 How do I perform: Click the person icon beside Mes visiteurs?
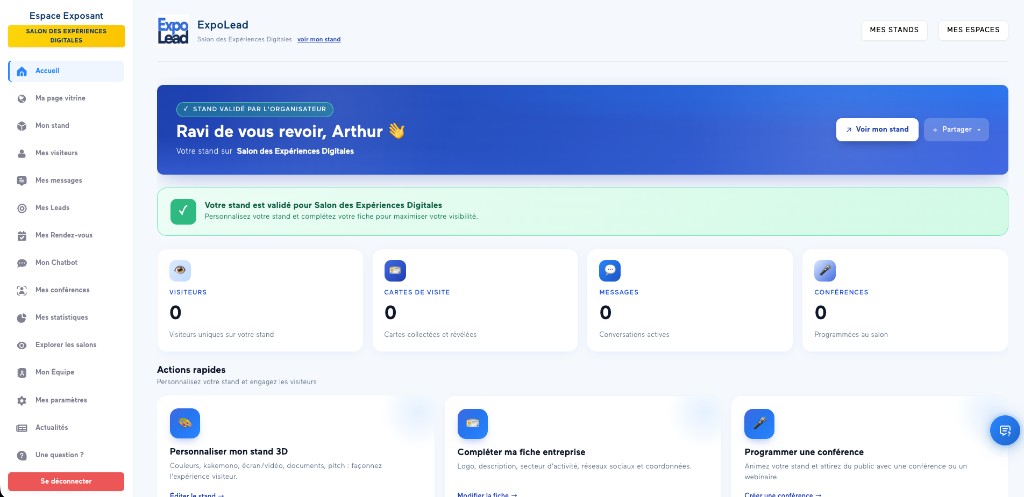[x=22, y=153]
